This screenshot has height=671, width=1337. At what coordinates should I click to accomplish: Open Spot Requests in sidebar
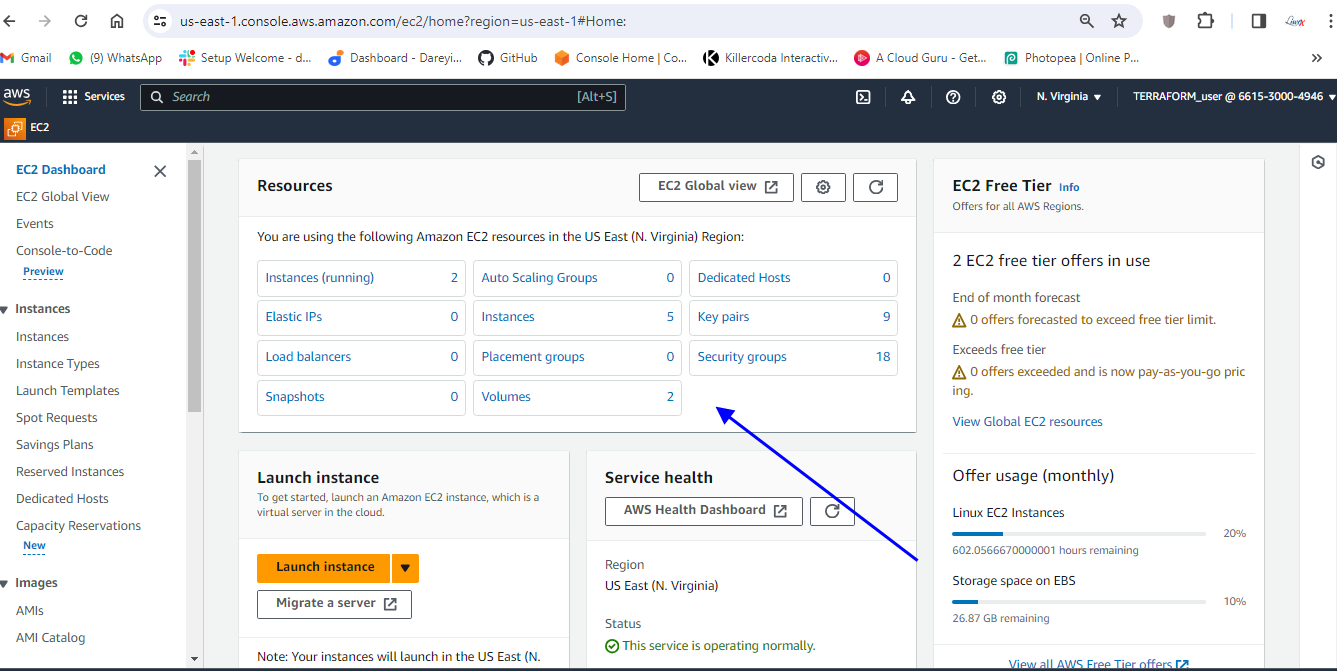click(x=56, y=418)
